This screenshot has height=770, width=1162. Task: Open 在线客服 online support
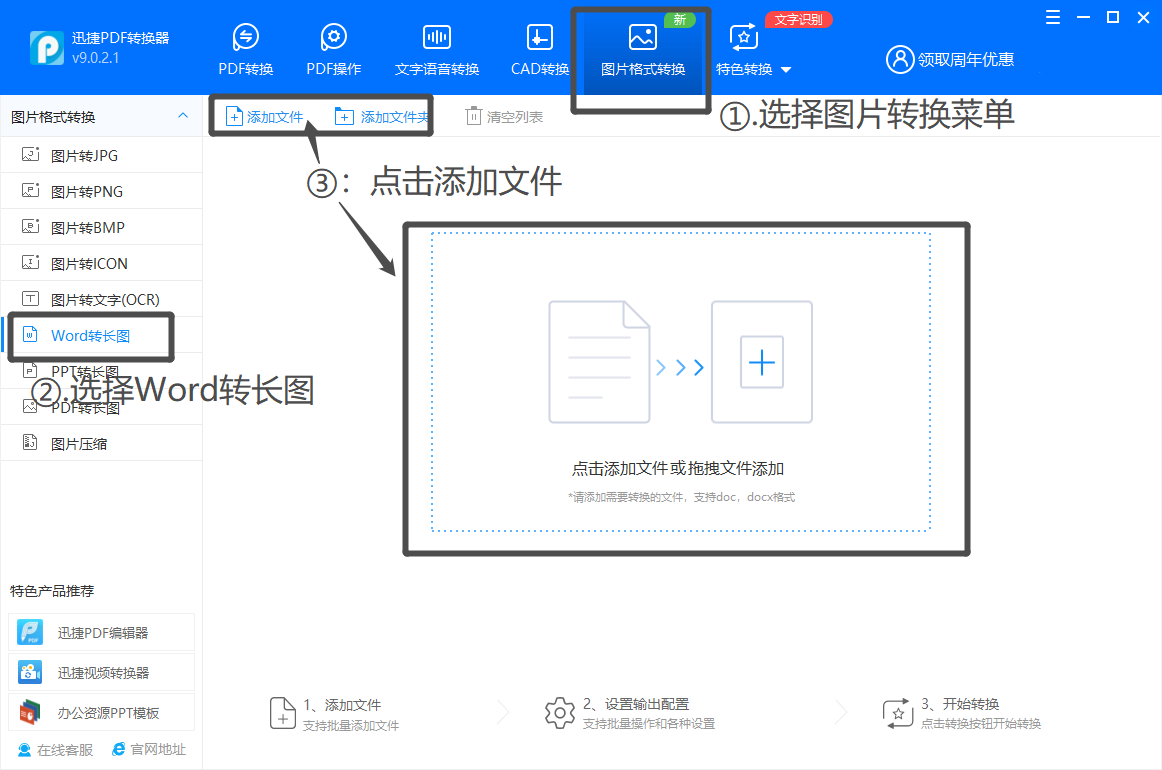56,750
